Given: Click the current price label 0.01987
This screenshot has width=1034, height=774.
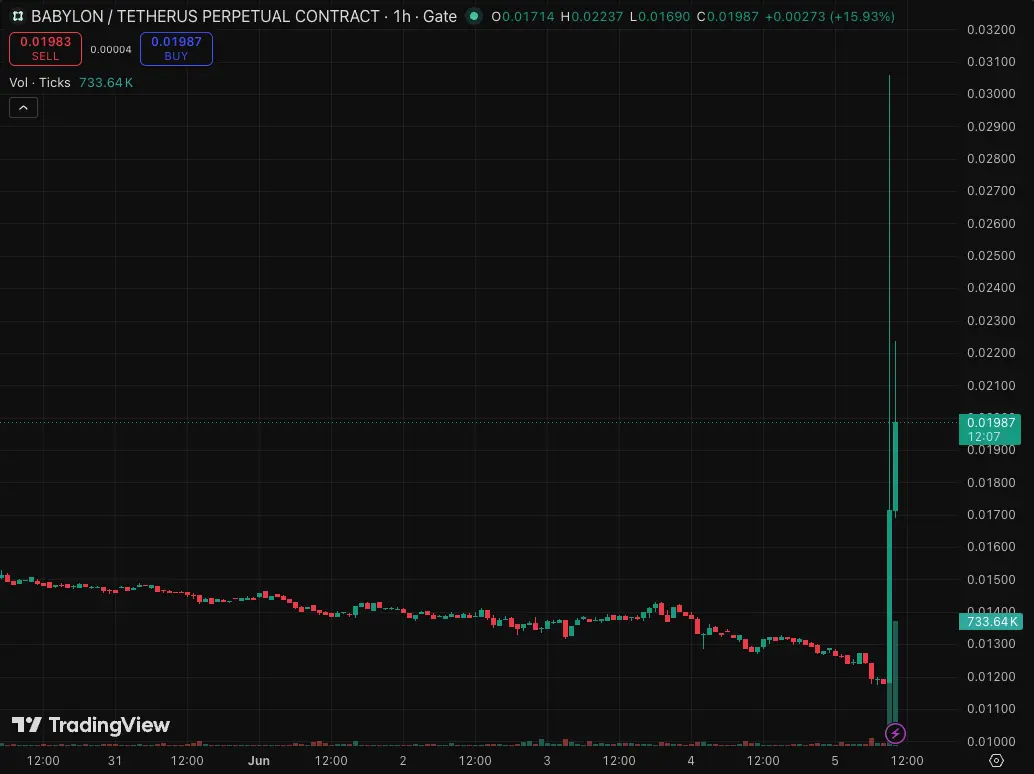Looking at the screenshot, I should [x=990, y=429].
